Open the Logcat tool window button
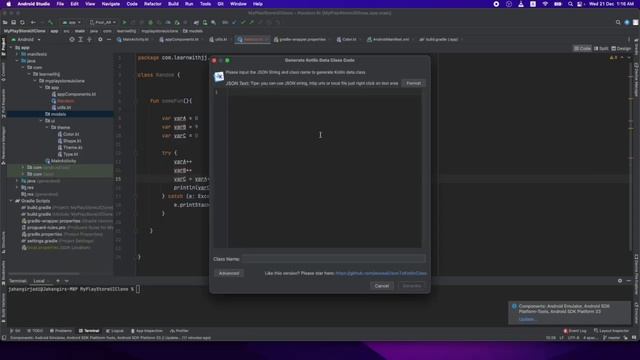 click(115, 331)
